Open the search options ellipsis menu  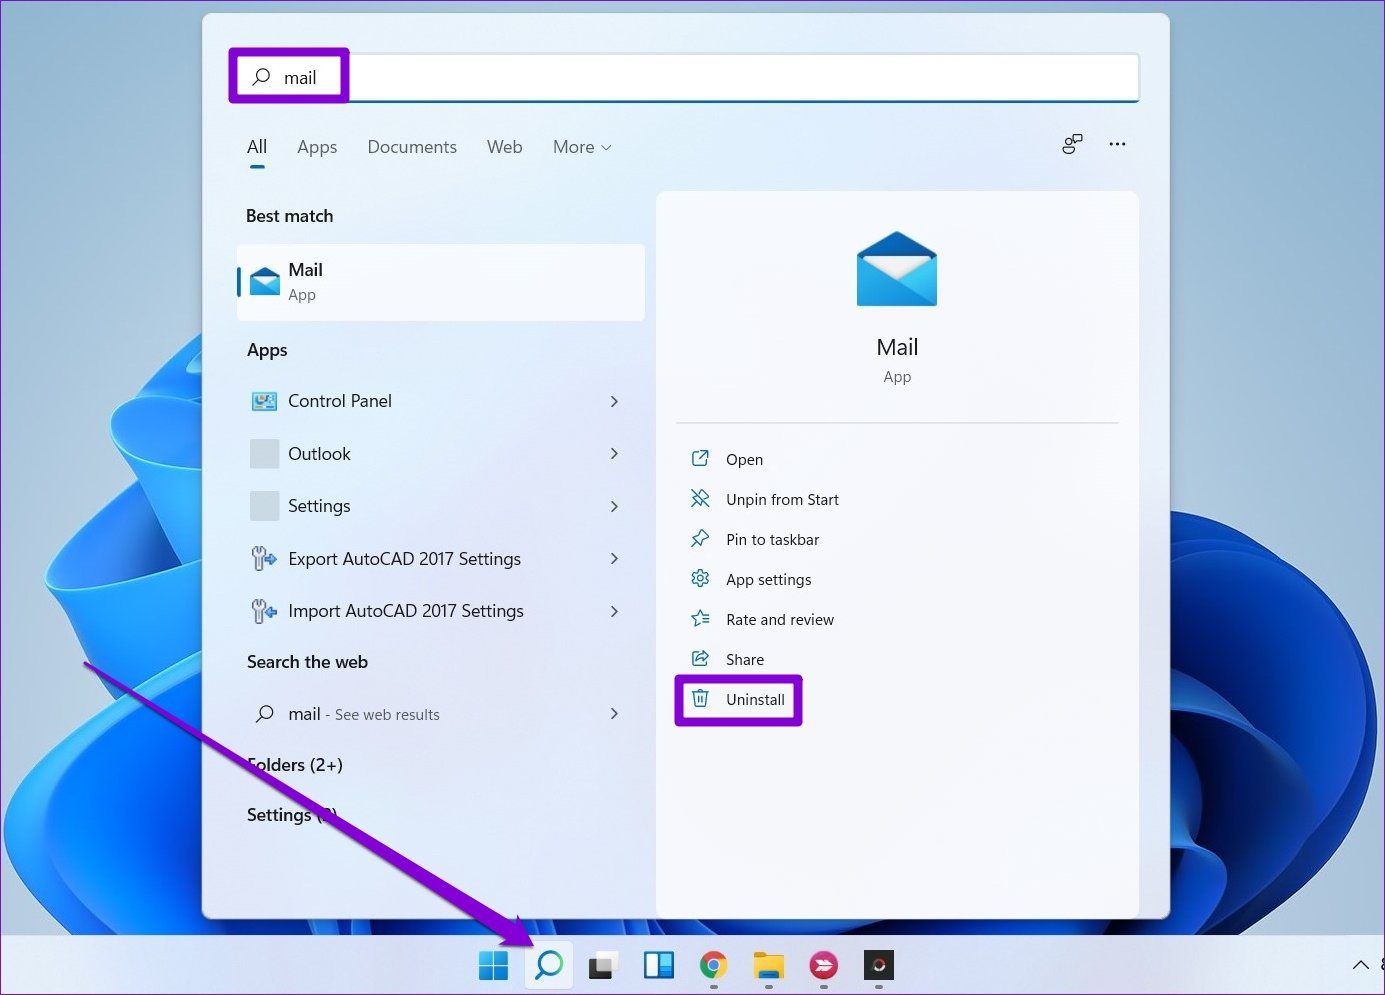click(x=1117, y=144)
